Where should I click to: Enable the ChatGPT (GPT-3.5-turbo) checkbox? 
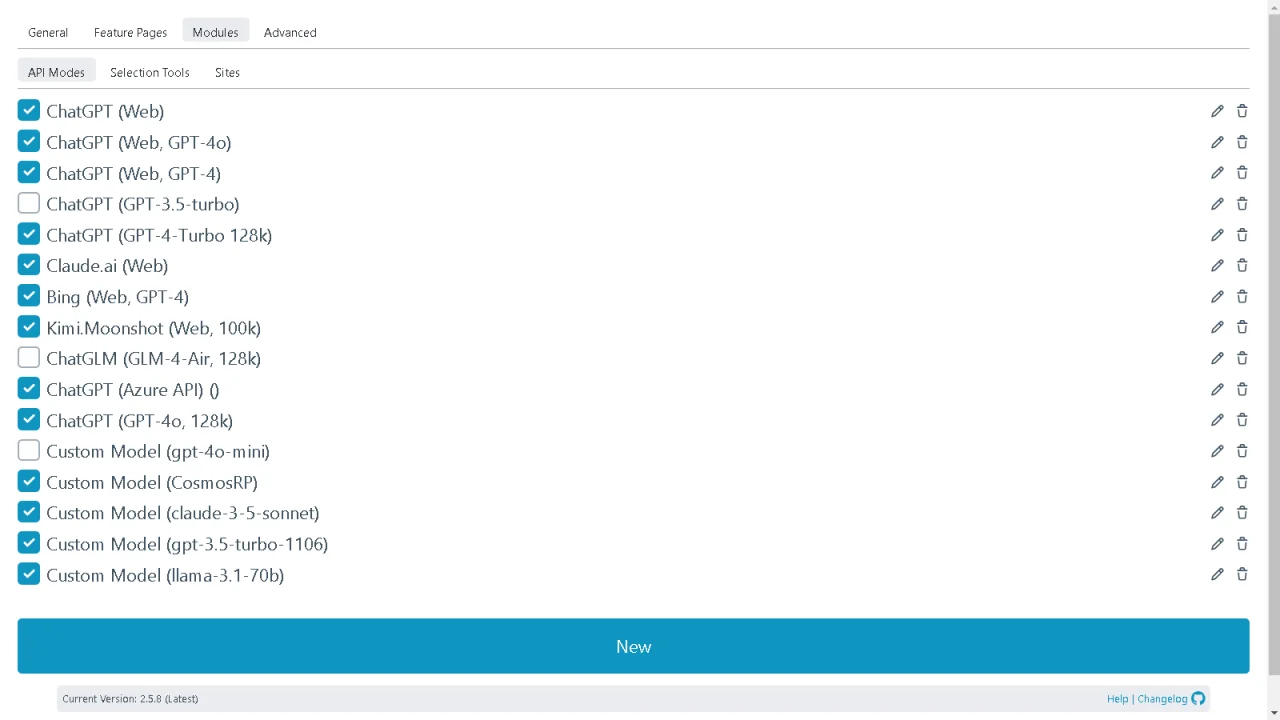coord(28,203)
